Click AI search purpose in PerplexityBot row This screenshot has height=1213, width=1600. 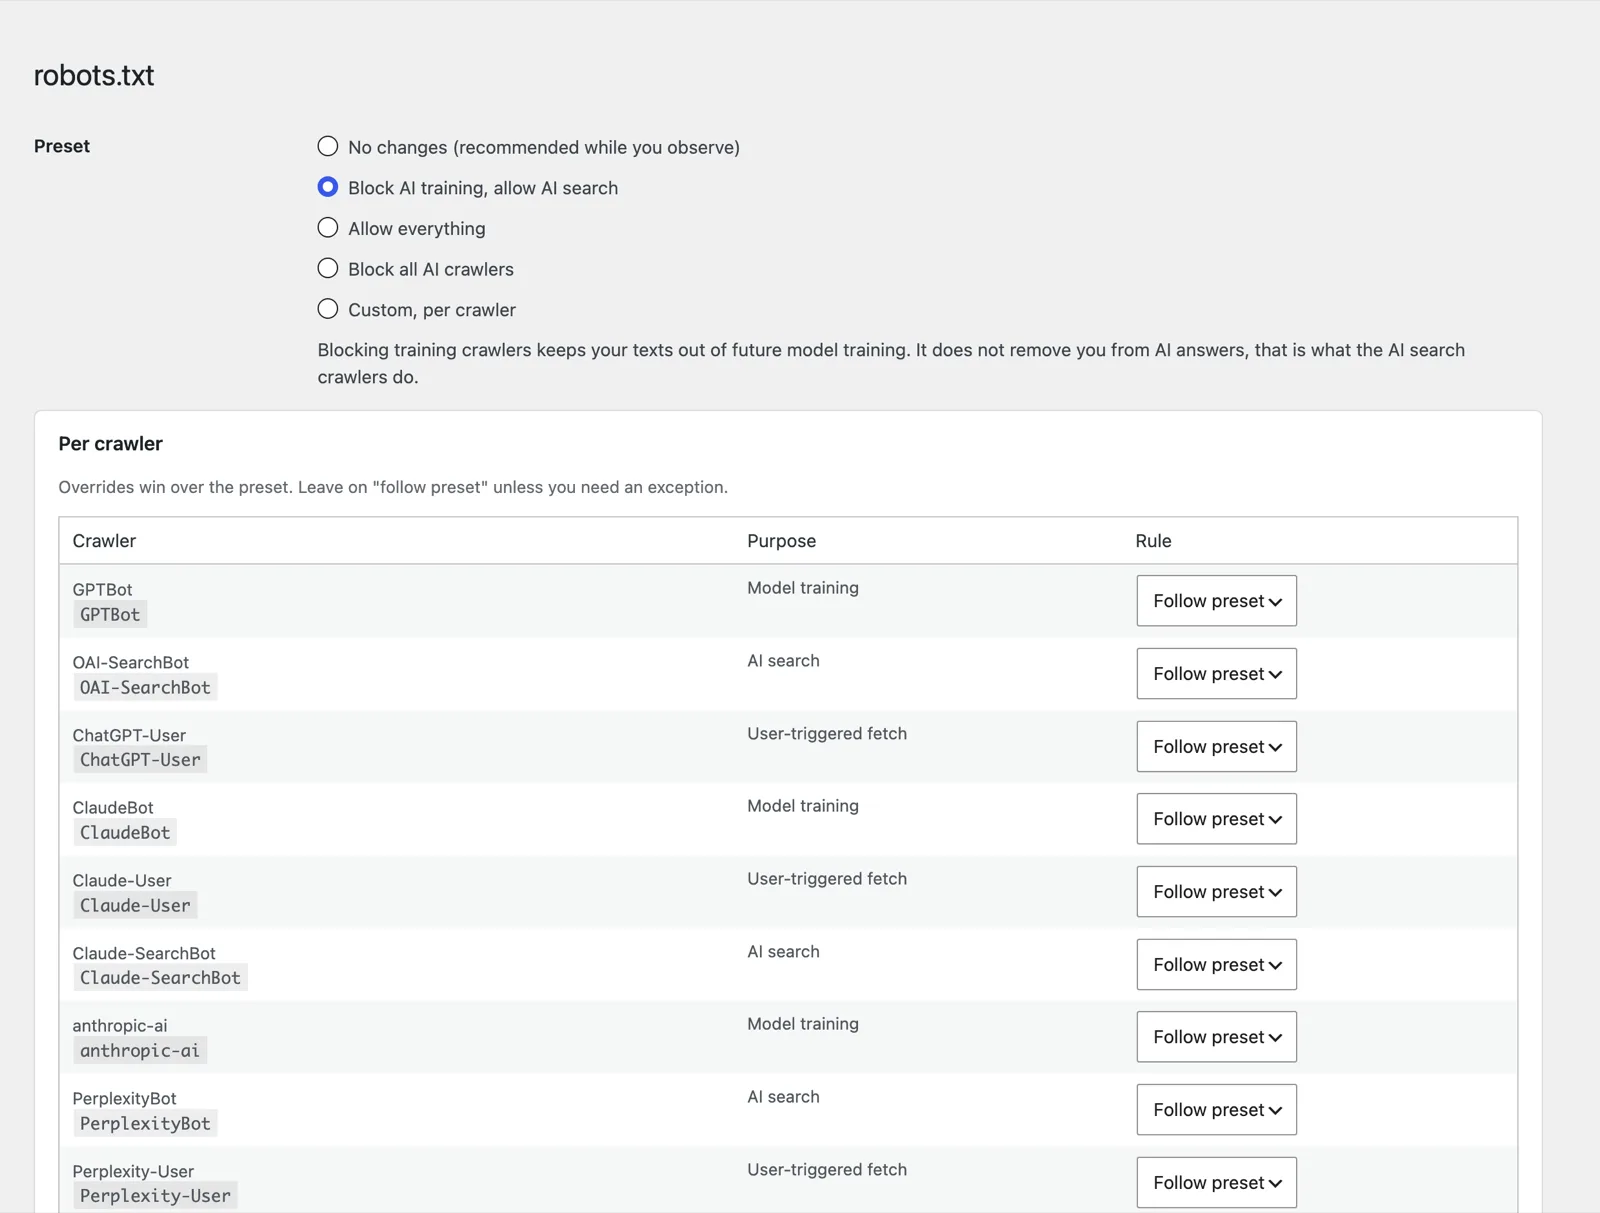pos(783,1097)
